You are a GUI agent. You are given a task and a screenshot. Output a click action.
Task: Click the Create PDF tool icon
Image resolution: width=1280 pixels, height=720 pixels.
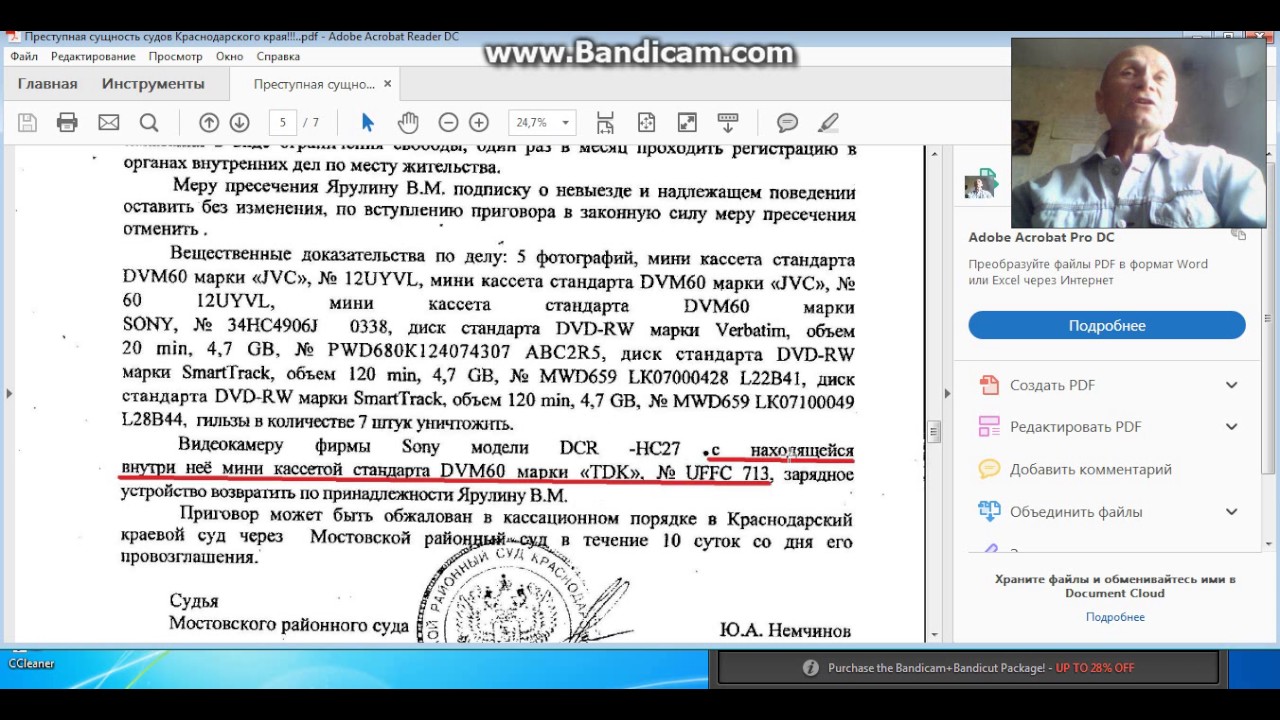988,385
